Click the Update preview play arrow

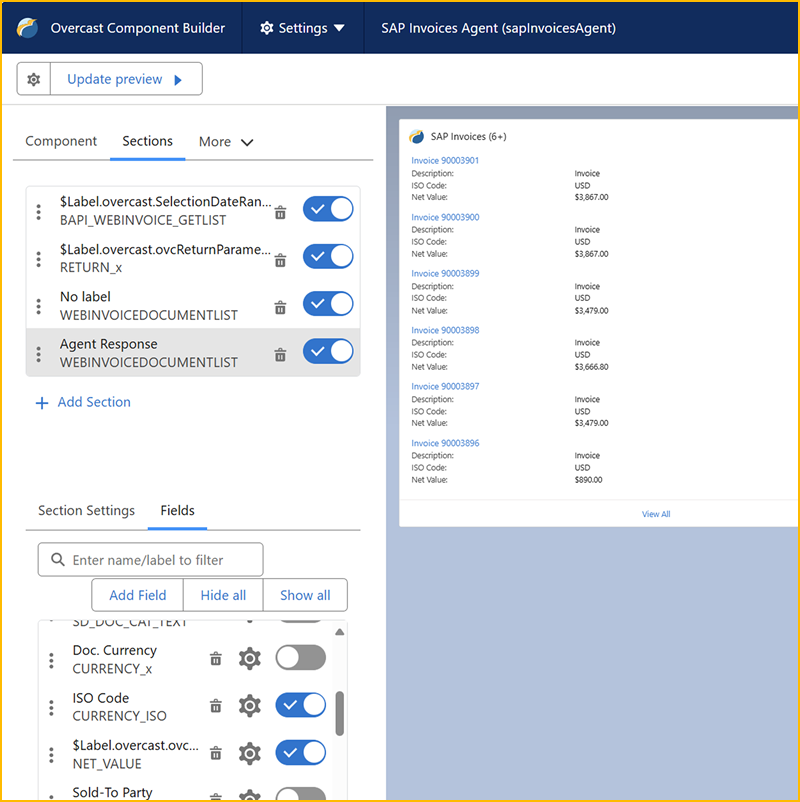(178, 80)
